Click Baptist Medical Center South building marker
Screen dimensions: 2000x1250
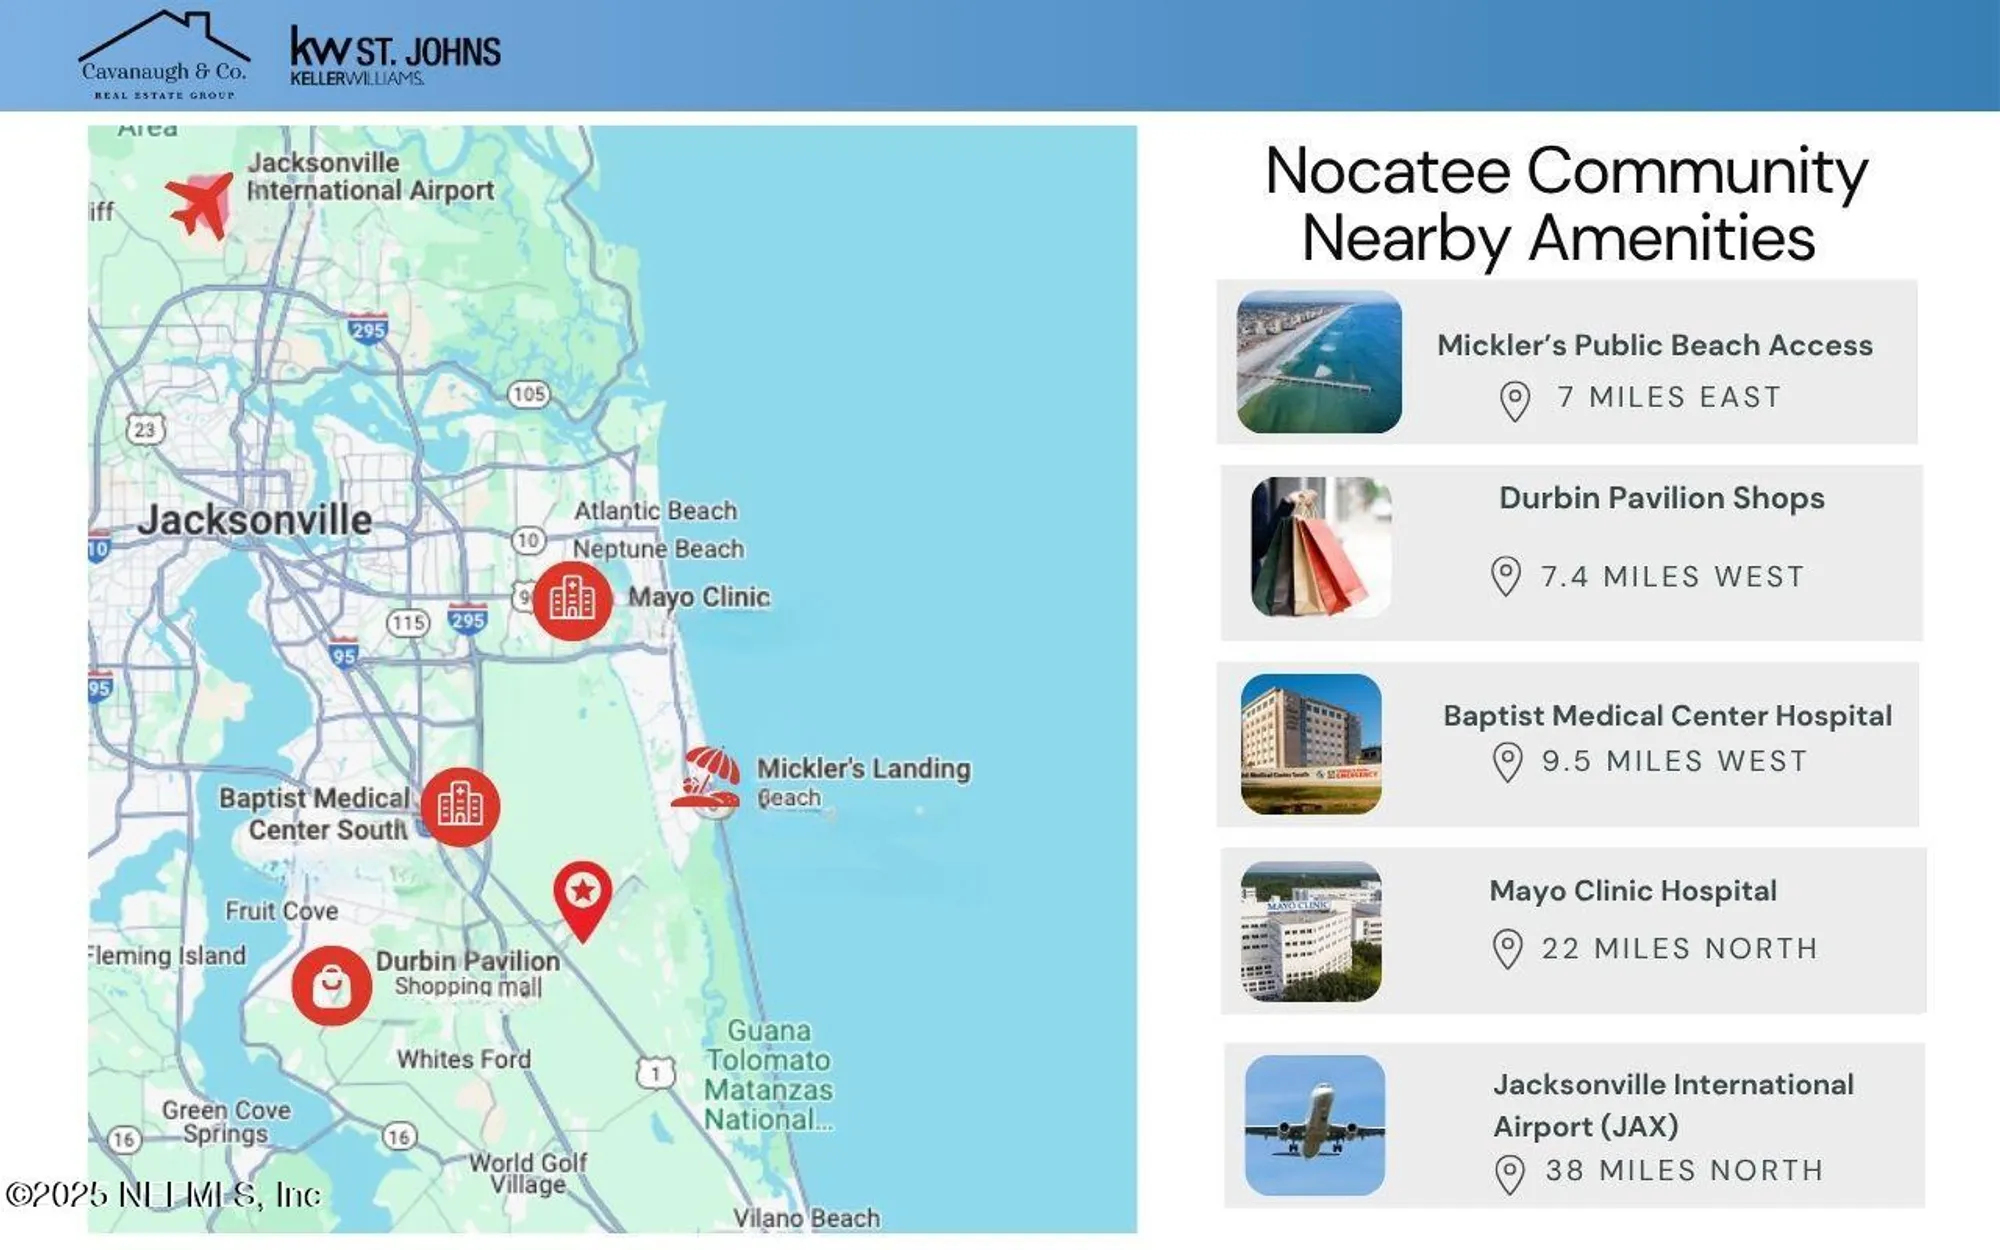coord(460,806)
